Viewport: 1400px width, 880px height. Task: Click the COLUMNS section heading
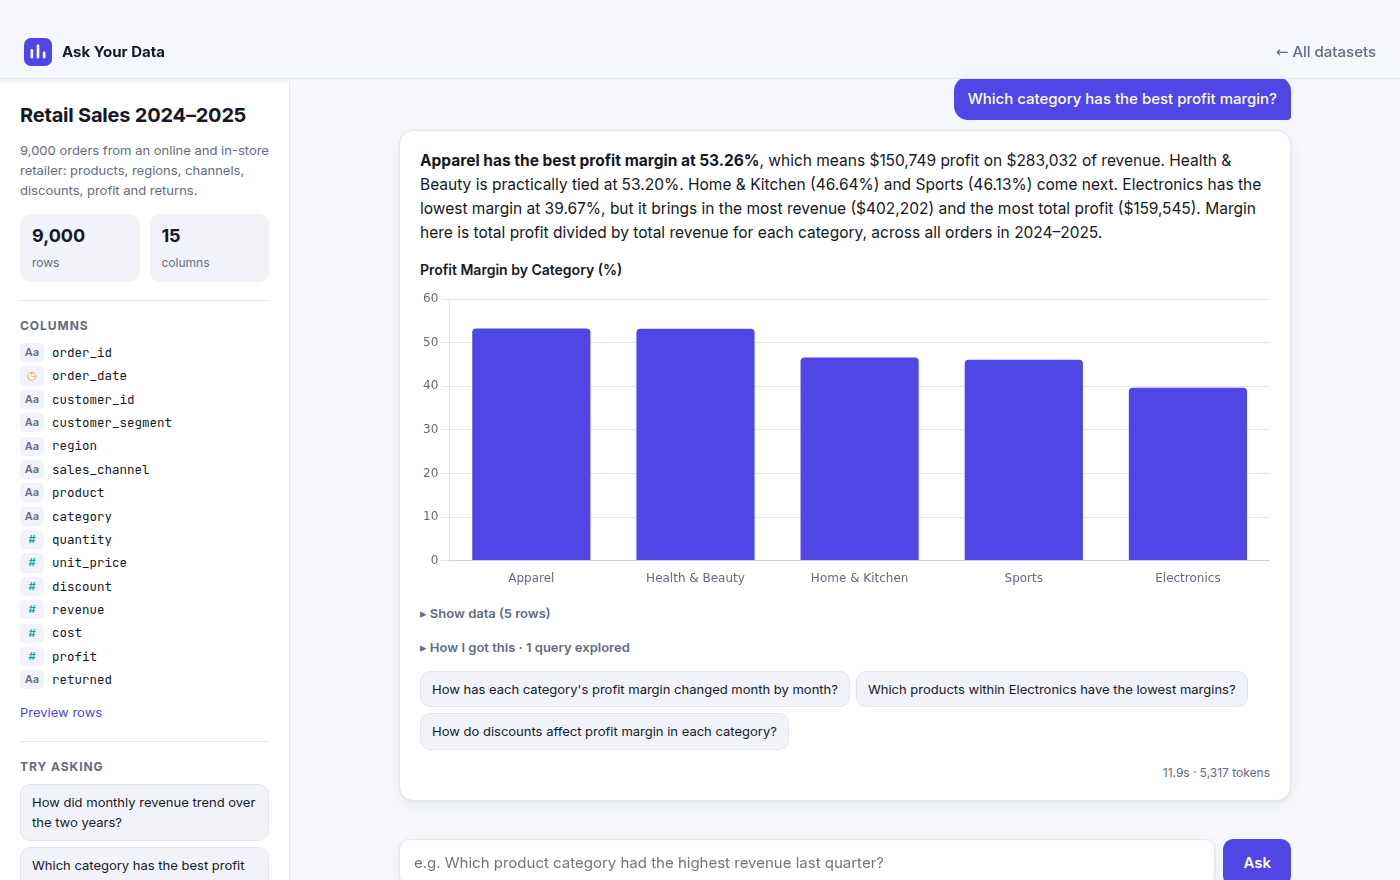(54, 326)
